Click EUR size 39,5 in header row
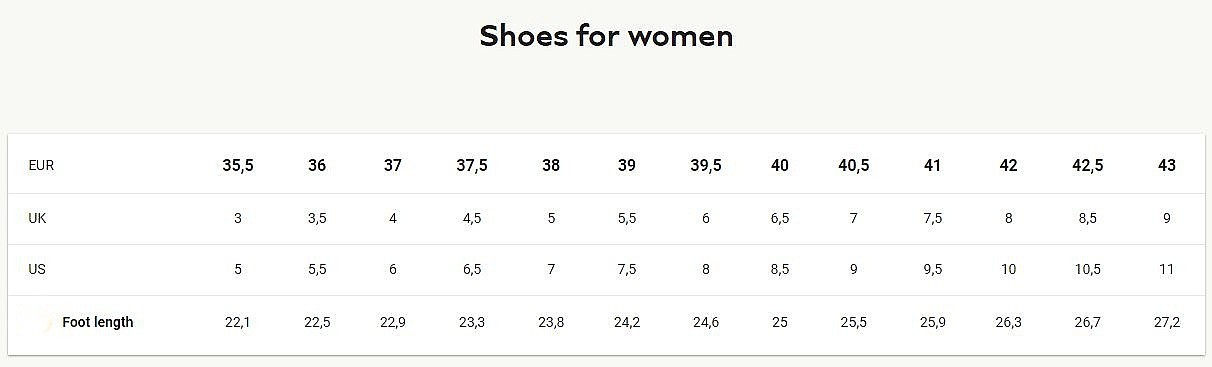Screen dimensions: 1212x367 pyautogui.click(x=706, y=166)
